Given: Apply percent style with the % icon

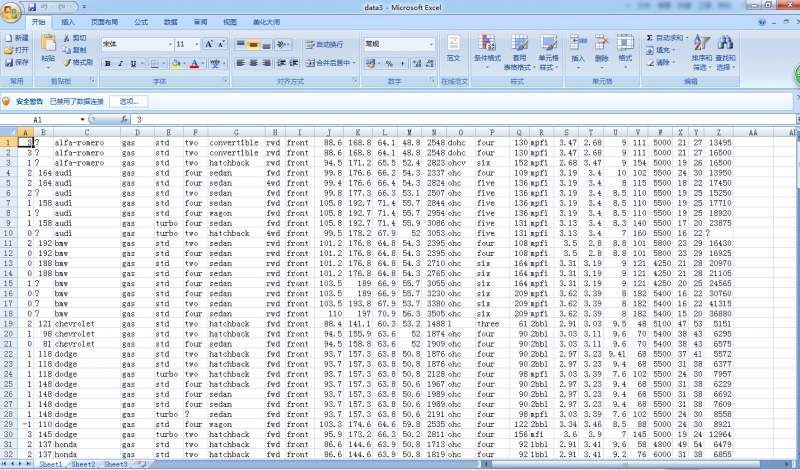Looking at the screenshot, I should [389, 63].
